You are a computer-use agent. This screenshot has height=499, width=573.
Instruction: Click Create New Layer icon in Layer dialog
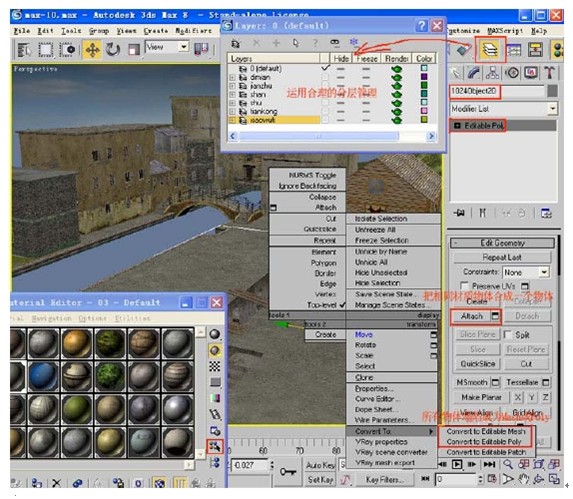pos(236,43)
